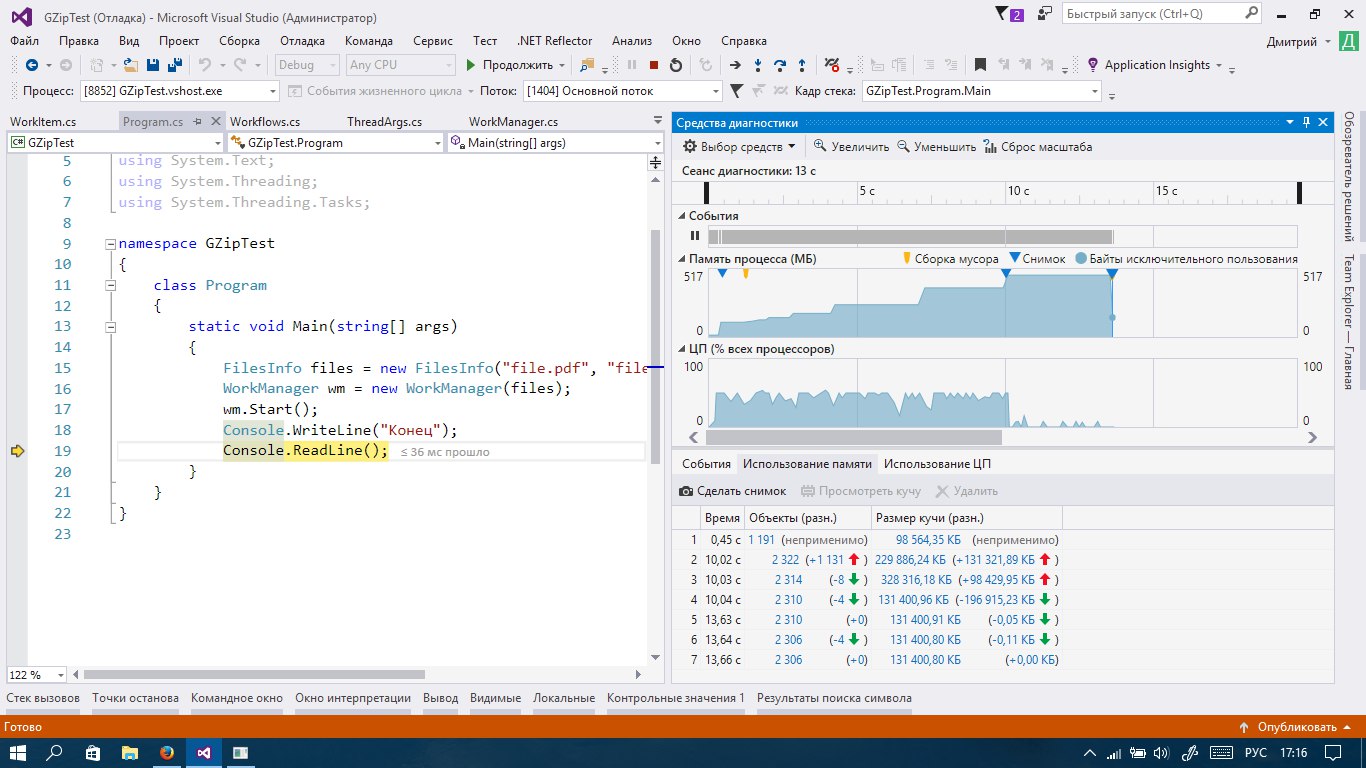Click the timeline selection handle at the start
Screen dimensions: 1366x768
pos(706,192)
